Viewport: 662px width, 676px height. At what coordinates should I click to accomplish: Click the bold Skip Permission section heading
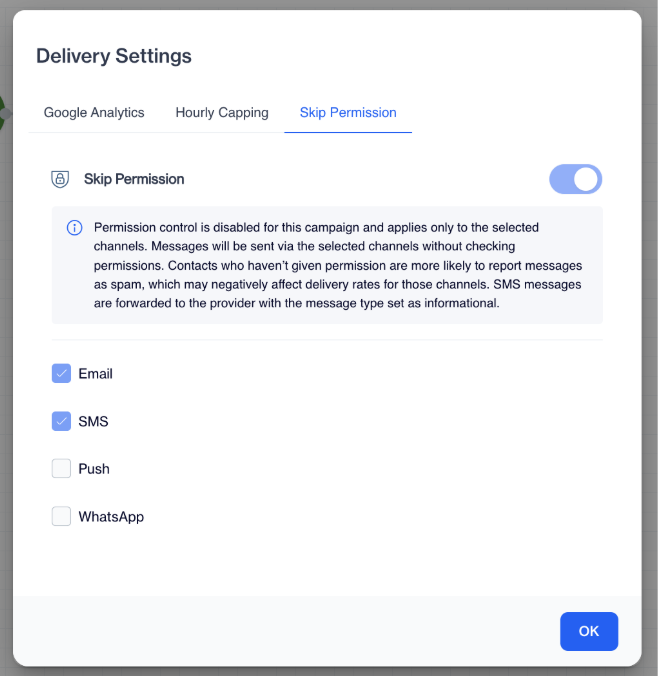pos(134,179)
